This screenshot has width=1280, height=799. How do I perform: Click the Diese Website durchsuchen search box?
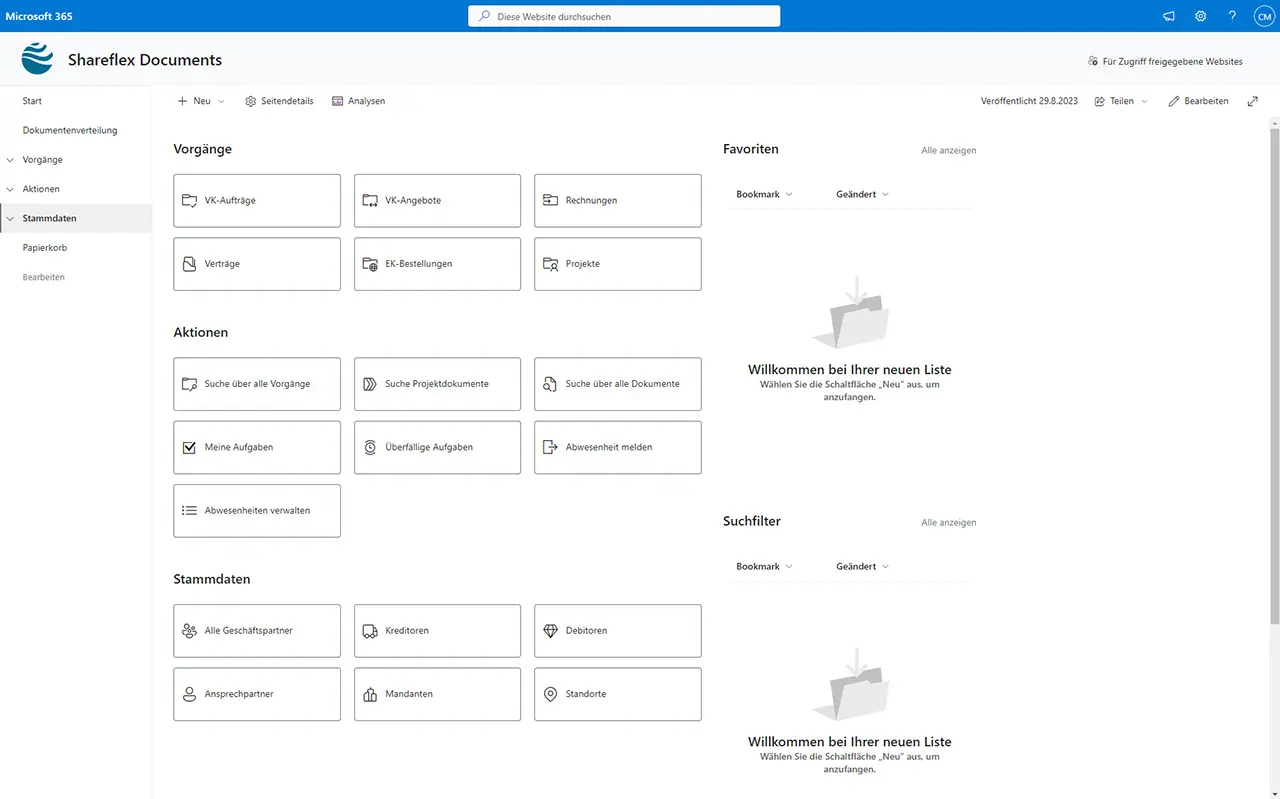coord(624,16)
